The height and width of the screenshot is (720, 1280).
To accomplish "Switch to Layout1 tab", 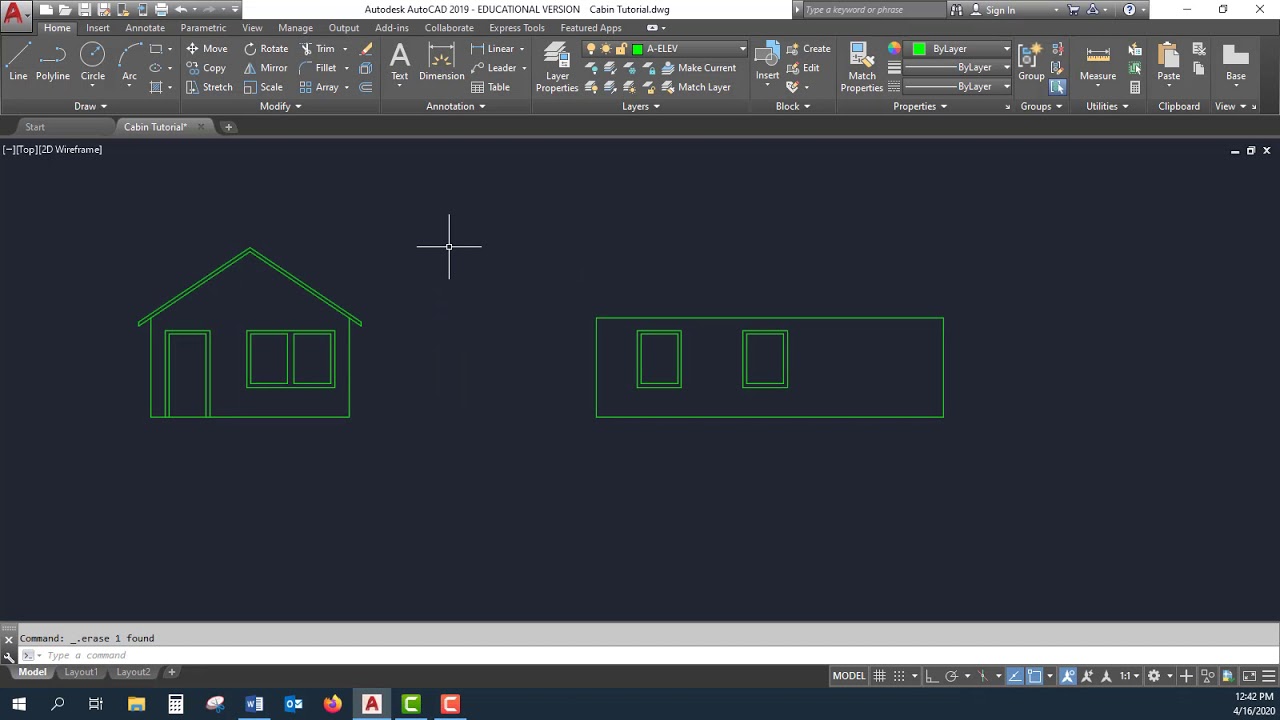I will click(81, 672).
